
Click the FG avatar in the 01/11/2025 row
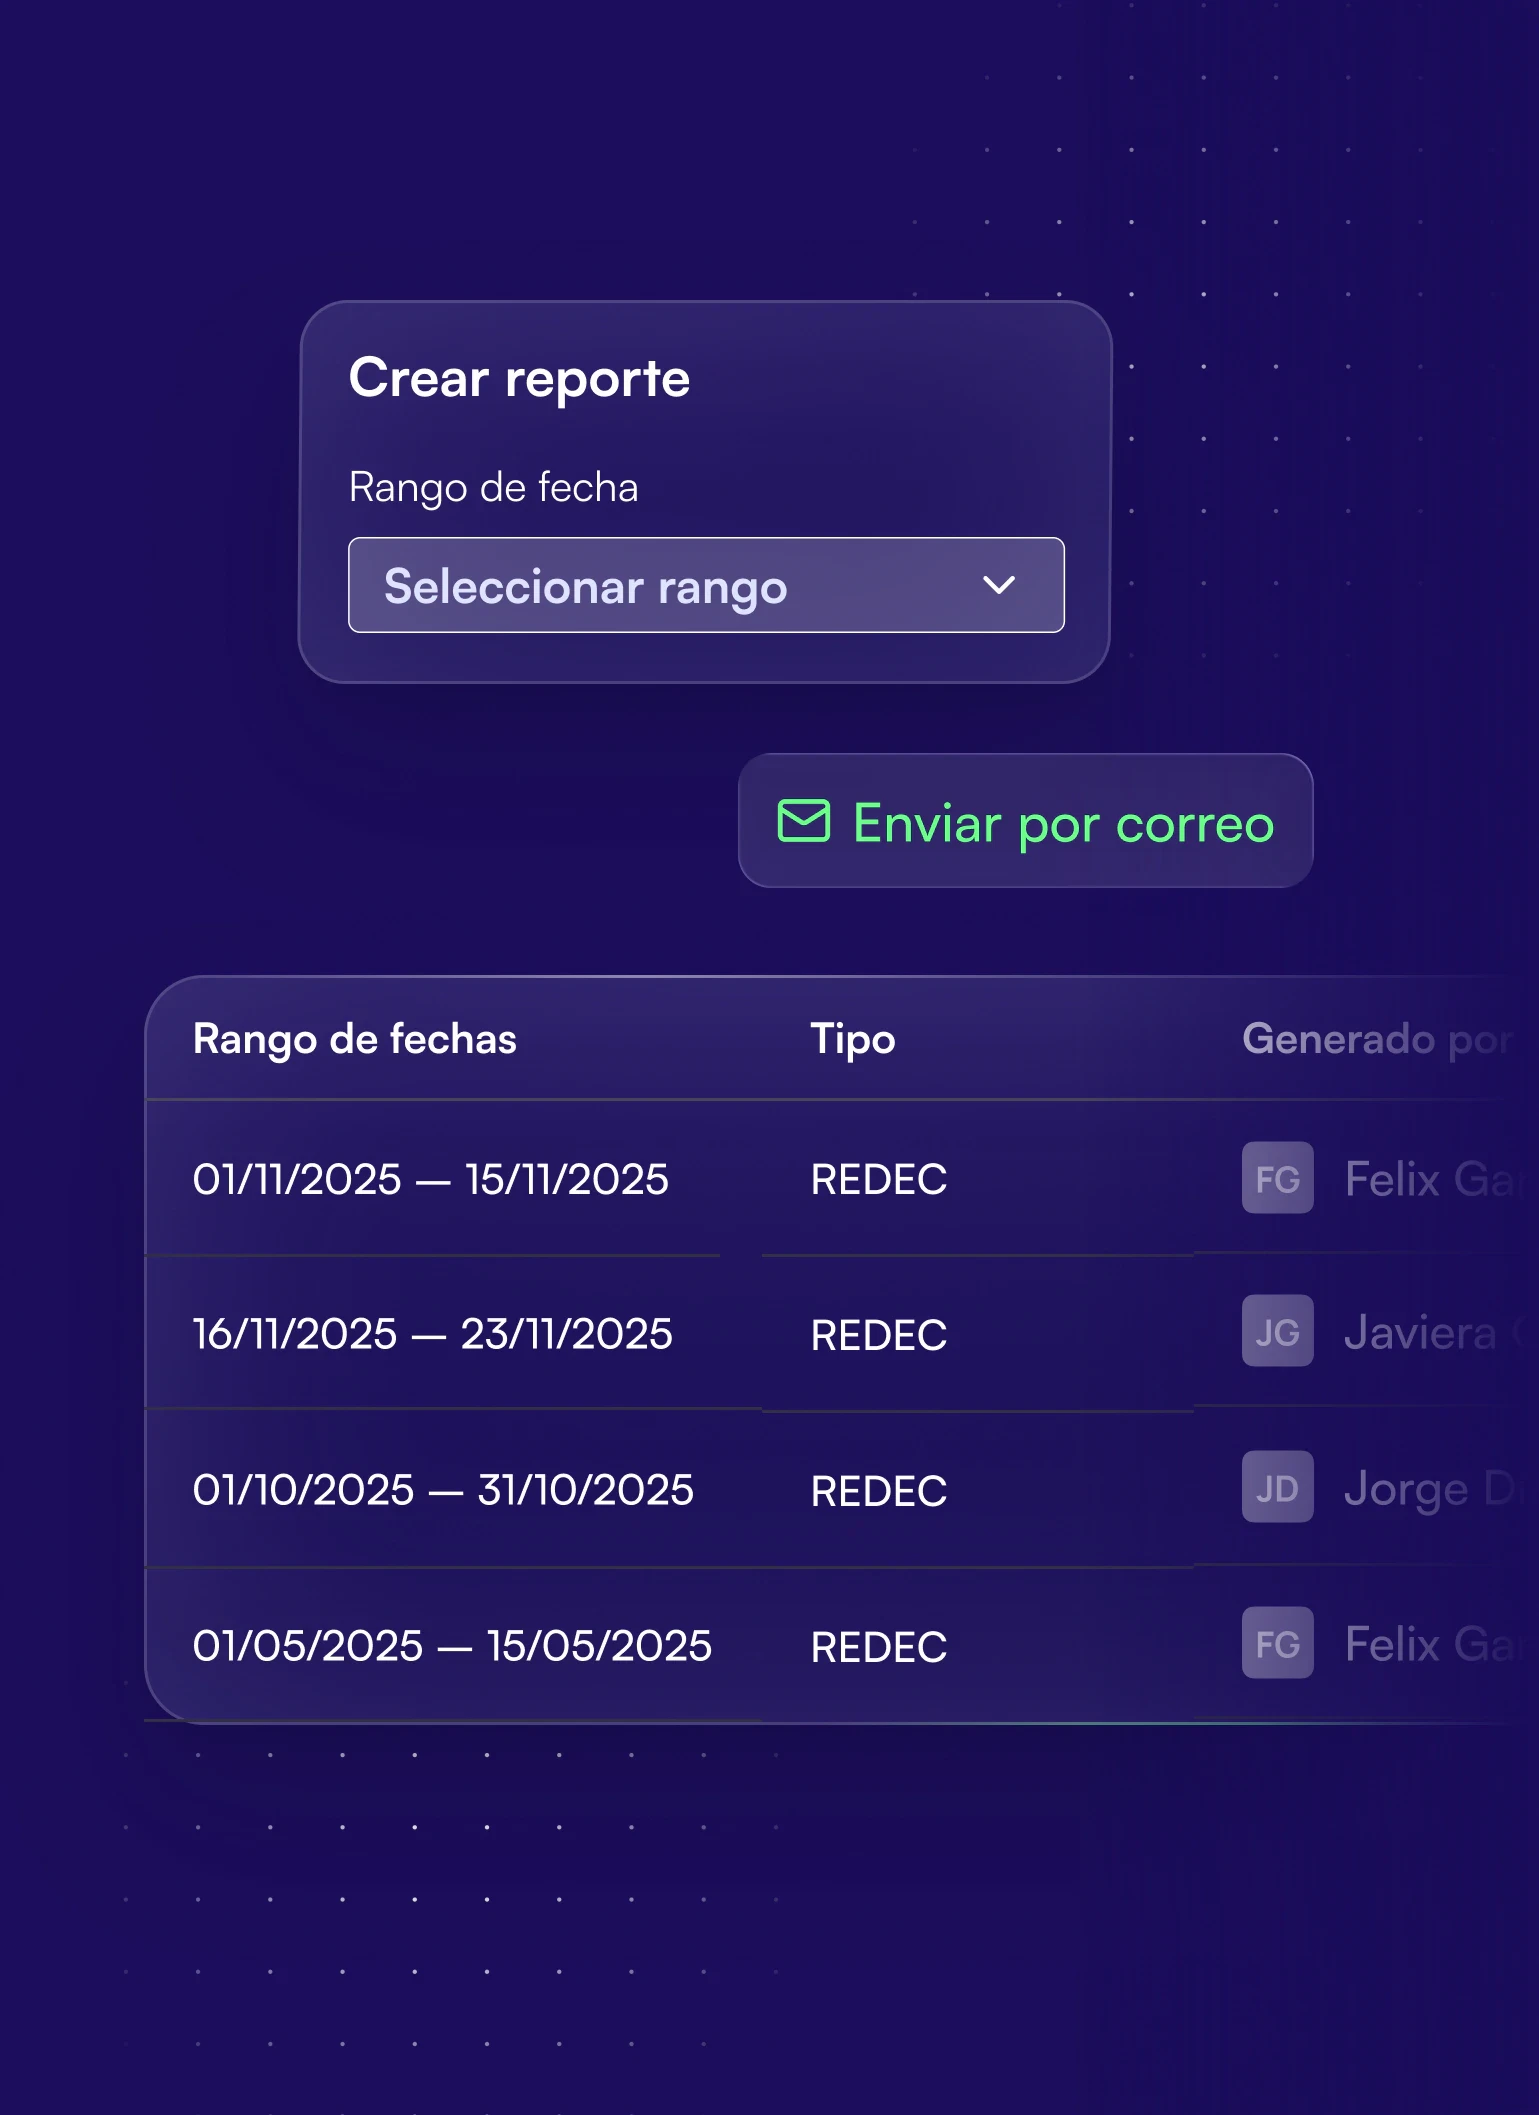pyautogui.click(x=1278, y=1178)
